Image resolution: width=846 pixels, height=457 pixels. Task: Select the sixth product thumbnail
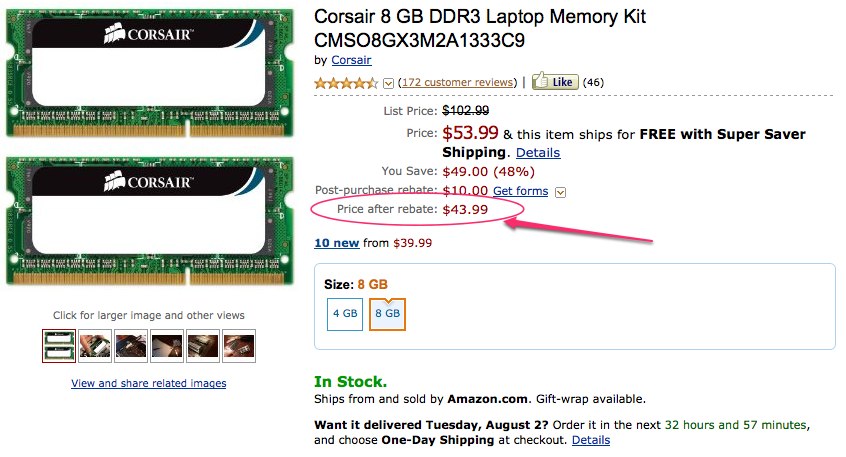tap(239, 346)
